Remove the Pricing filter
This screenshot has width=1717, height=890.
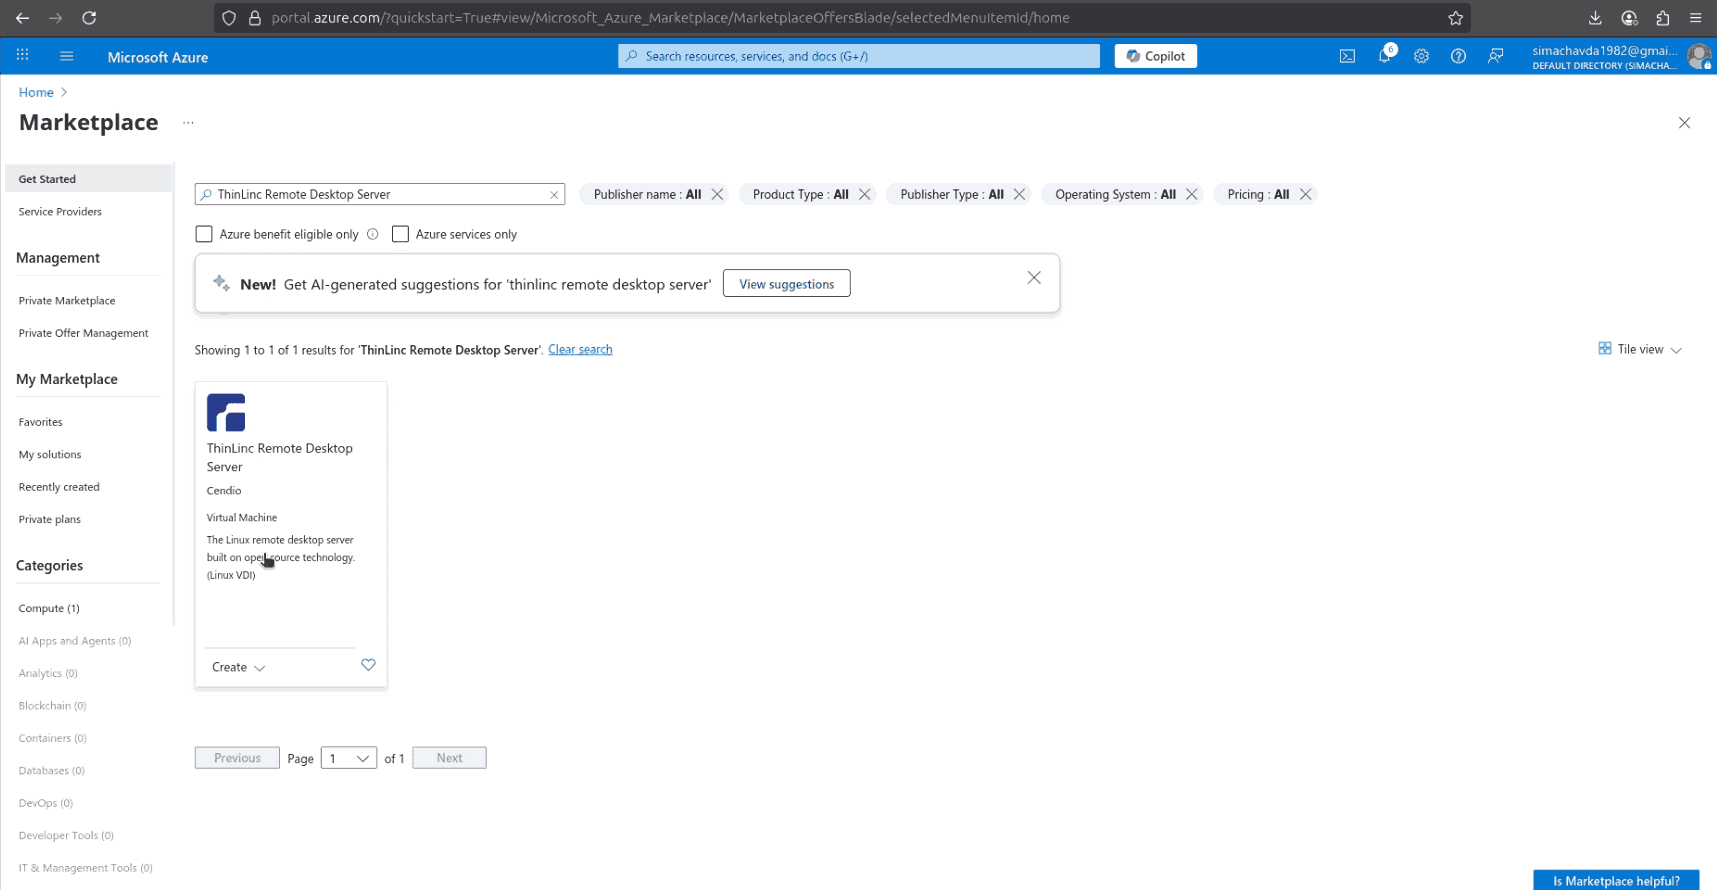coord(1305,194)
